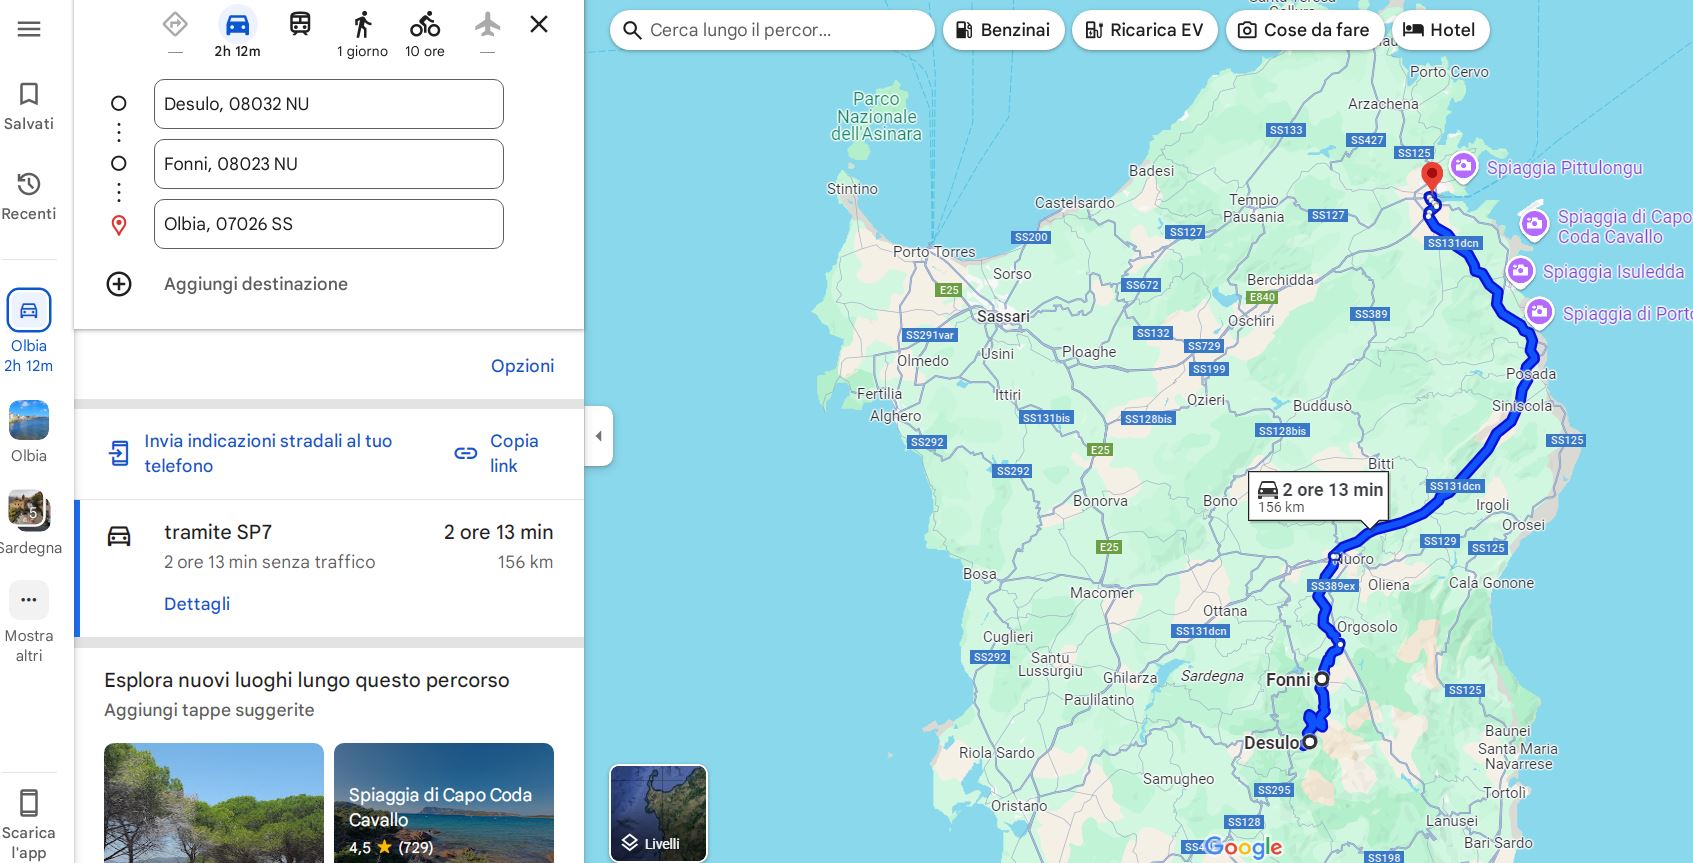The width and height of the screenshot is (1693, 863).
Task: Filter by Benzinai gas stations
Action: click(x=1003, y=30)
